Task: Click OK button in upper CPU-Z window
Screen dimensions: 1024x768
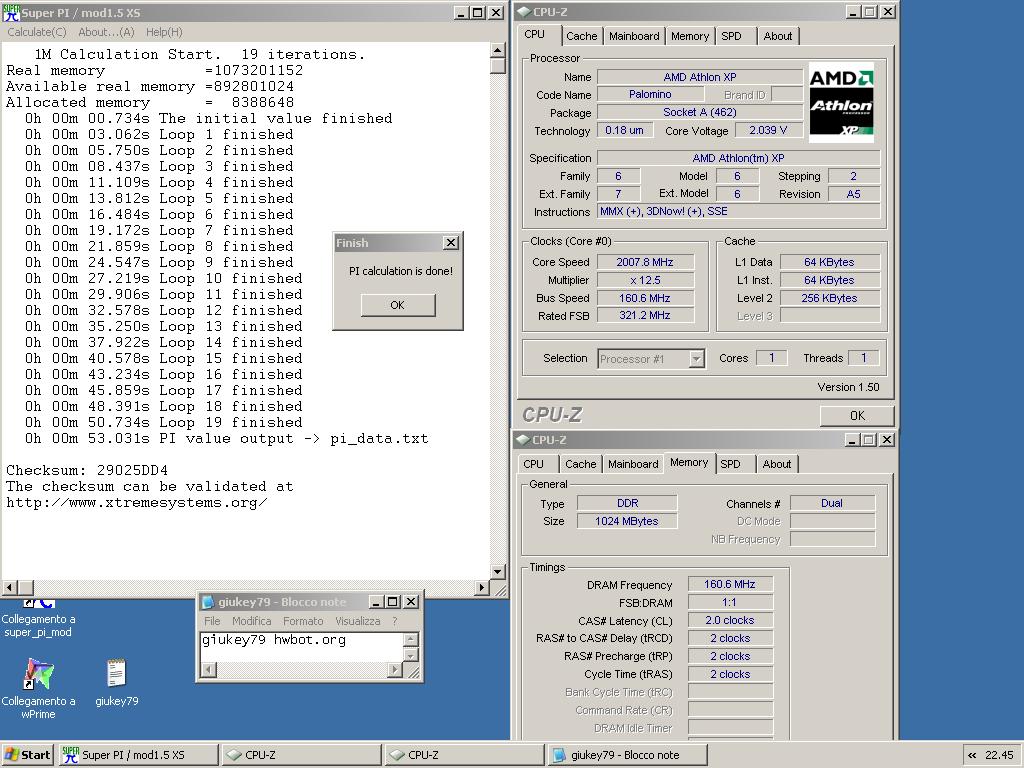Action: click(857, 415)
